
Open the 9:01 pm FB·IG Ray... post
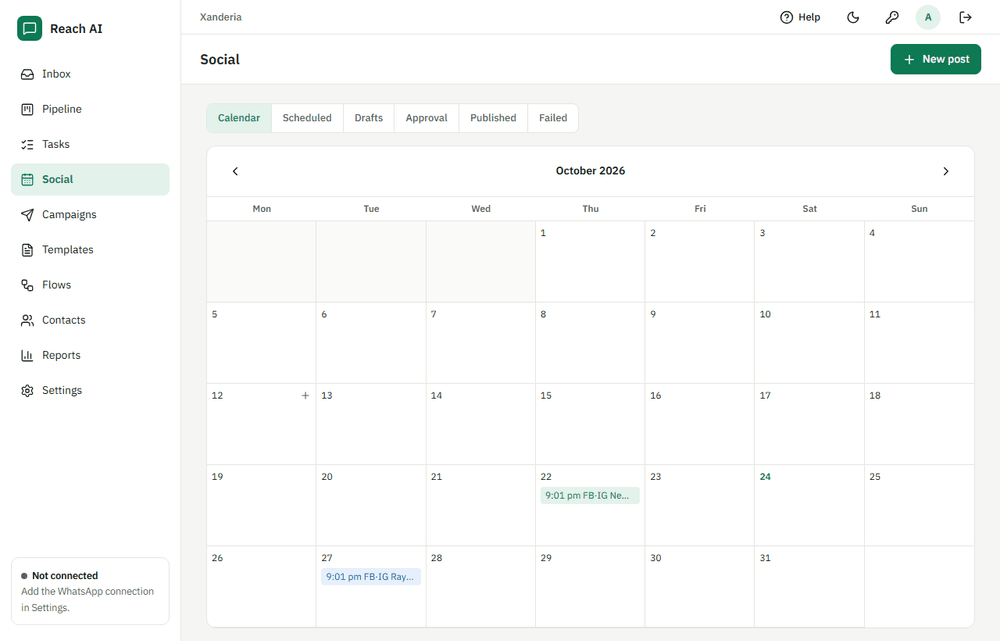click(x=371, y=577)
